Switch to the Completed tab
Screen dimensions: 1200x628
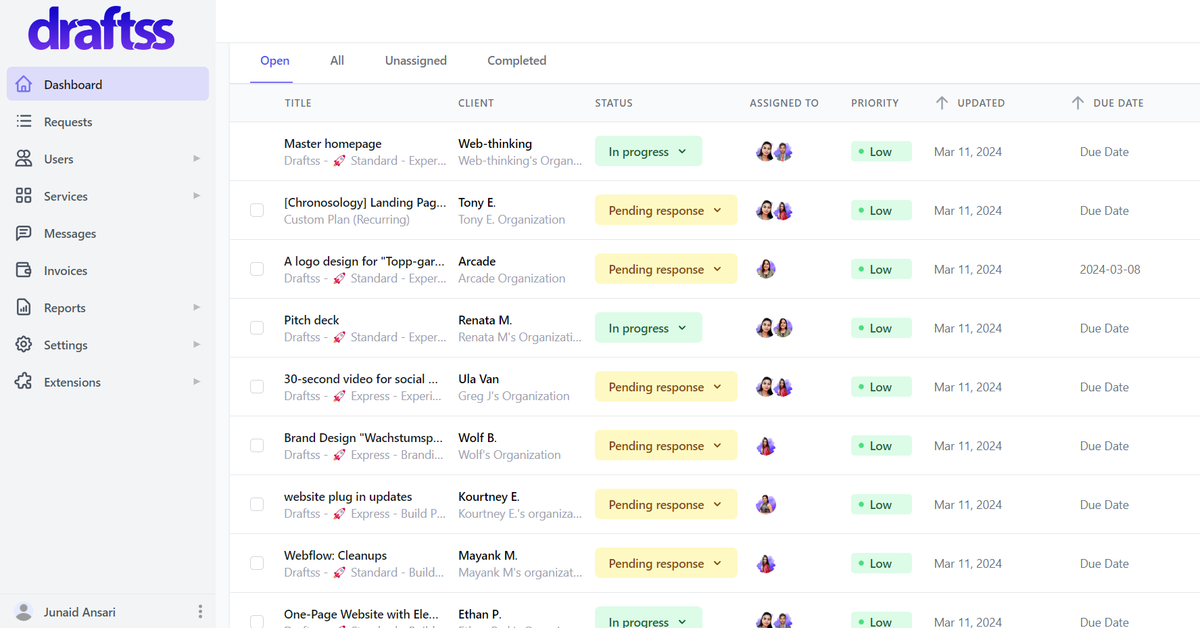pyautogui.click(x=516, y=61)
